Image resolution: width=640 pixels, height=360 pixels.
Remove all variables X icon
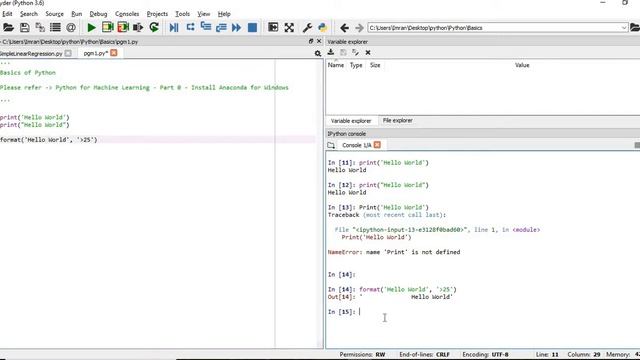click(368, 52)
